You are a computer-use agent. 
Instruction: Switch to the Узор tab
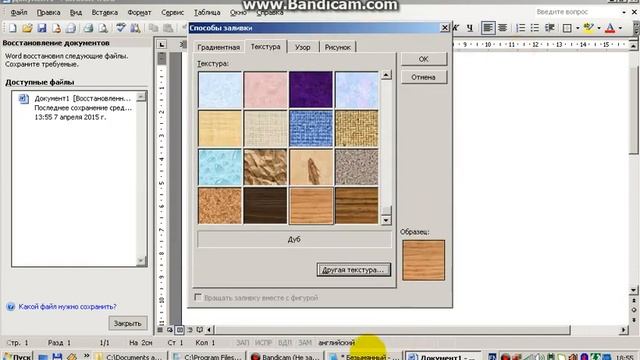[302, 47]
